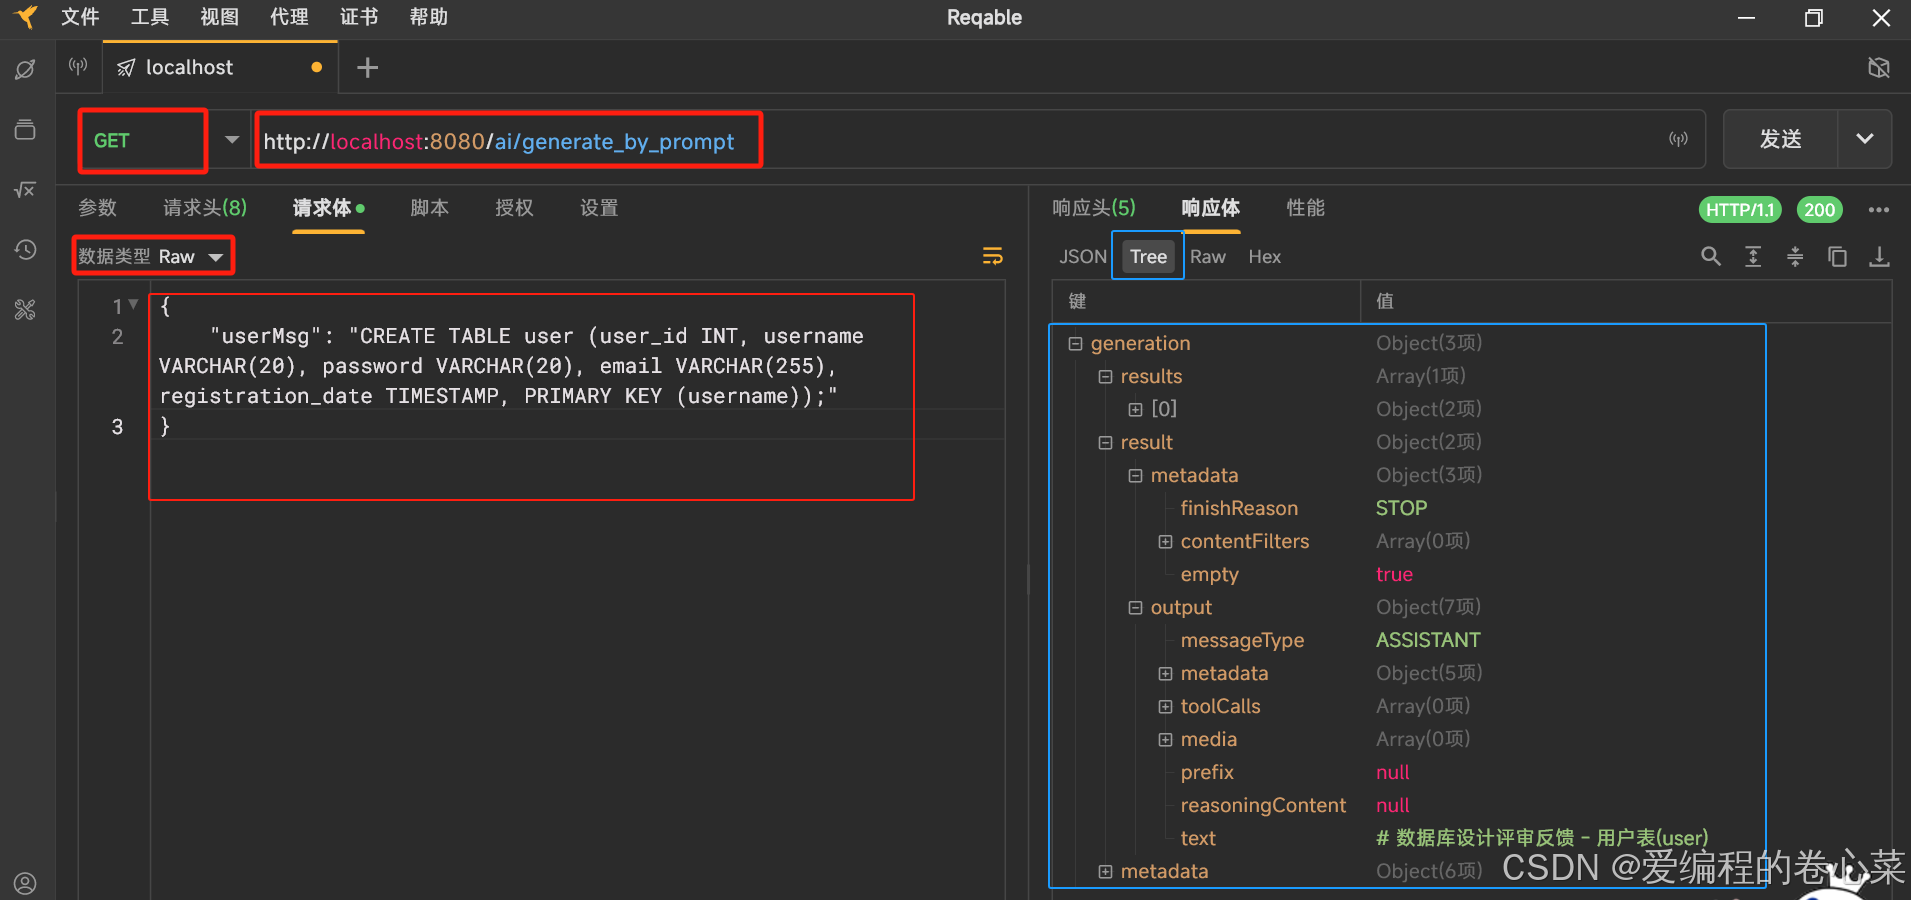
Task: Copy the response body
Action: coord(1837,257)
